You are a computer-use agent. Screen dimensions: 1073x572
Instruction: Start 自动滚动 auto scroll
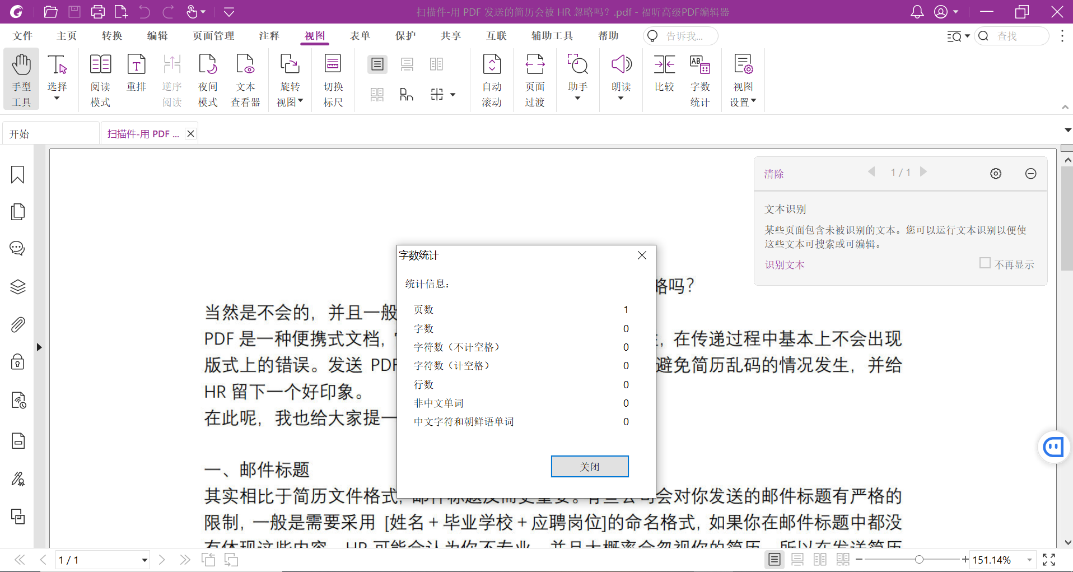click(491, 79)
